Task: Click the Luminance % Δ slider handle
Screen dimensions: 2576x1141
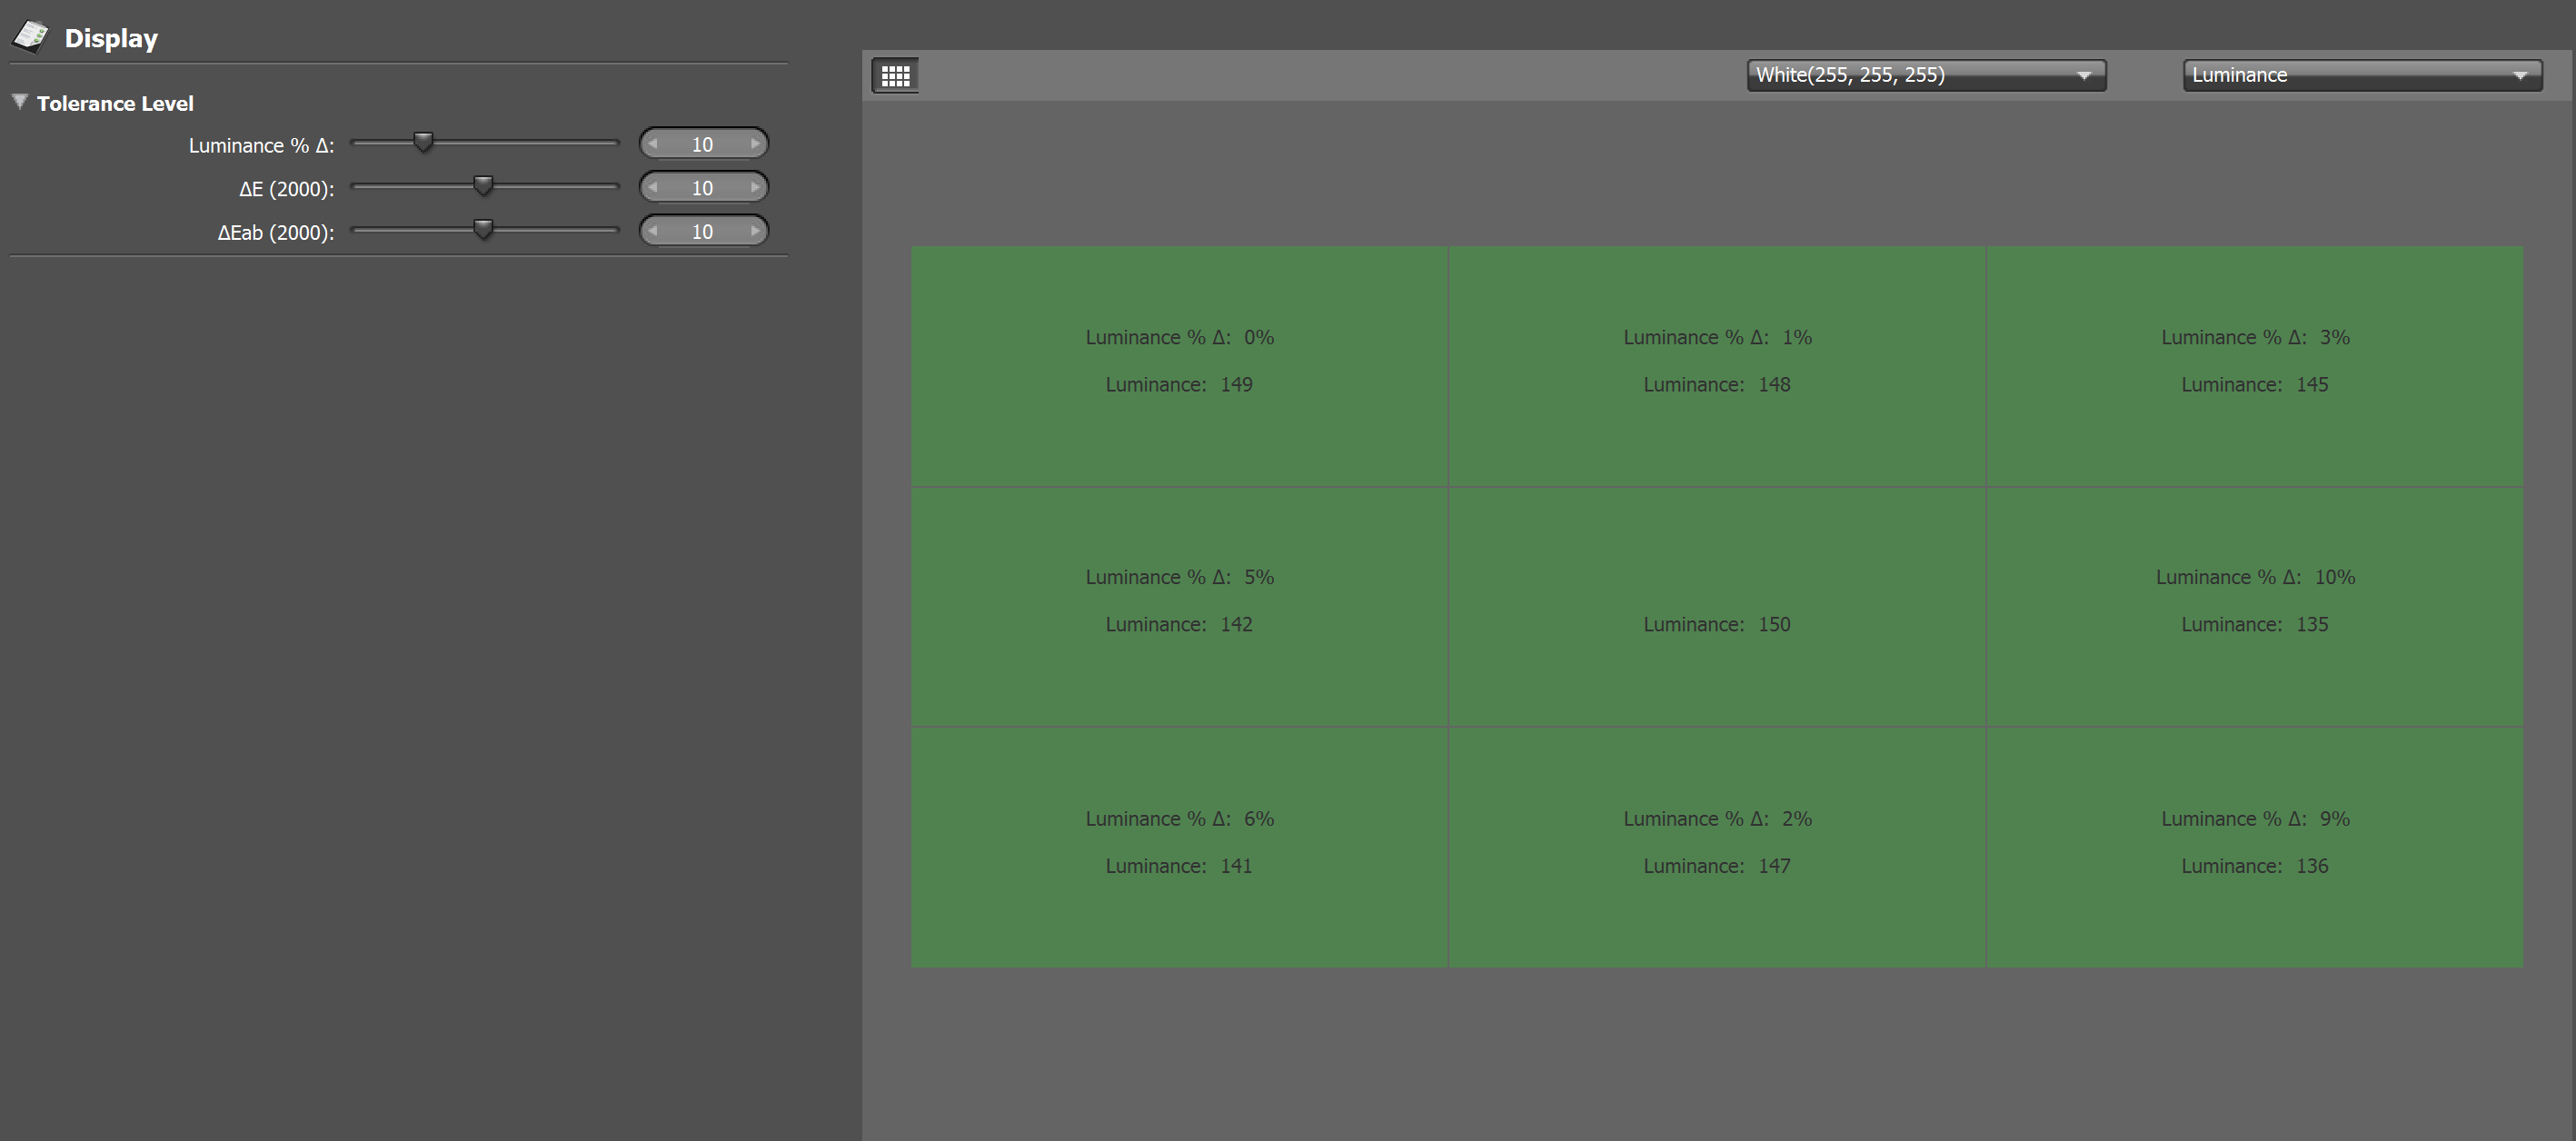Action: (423, 142)
